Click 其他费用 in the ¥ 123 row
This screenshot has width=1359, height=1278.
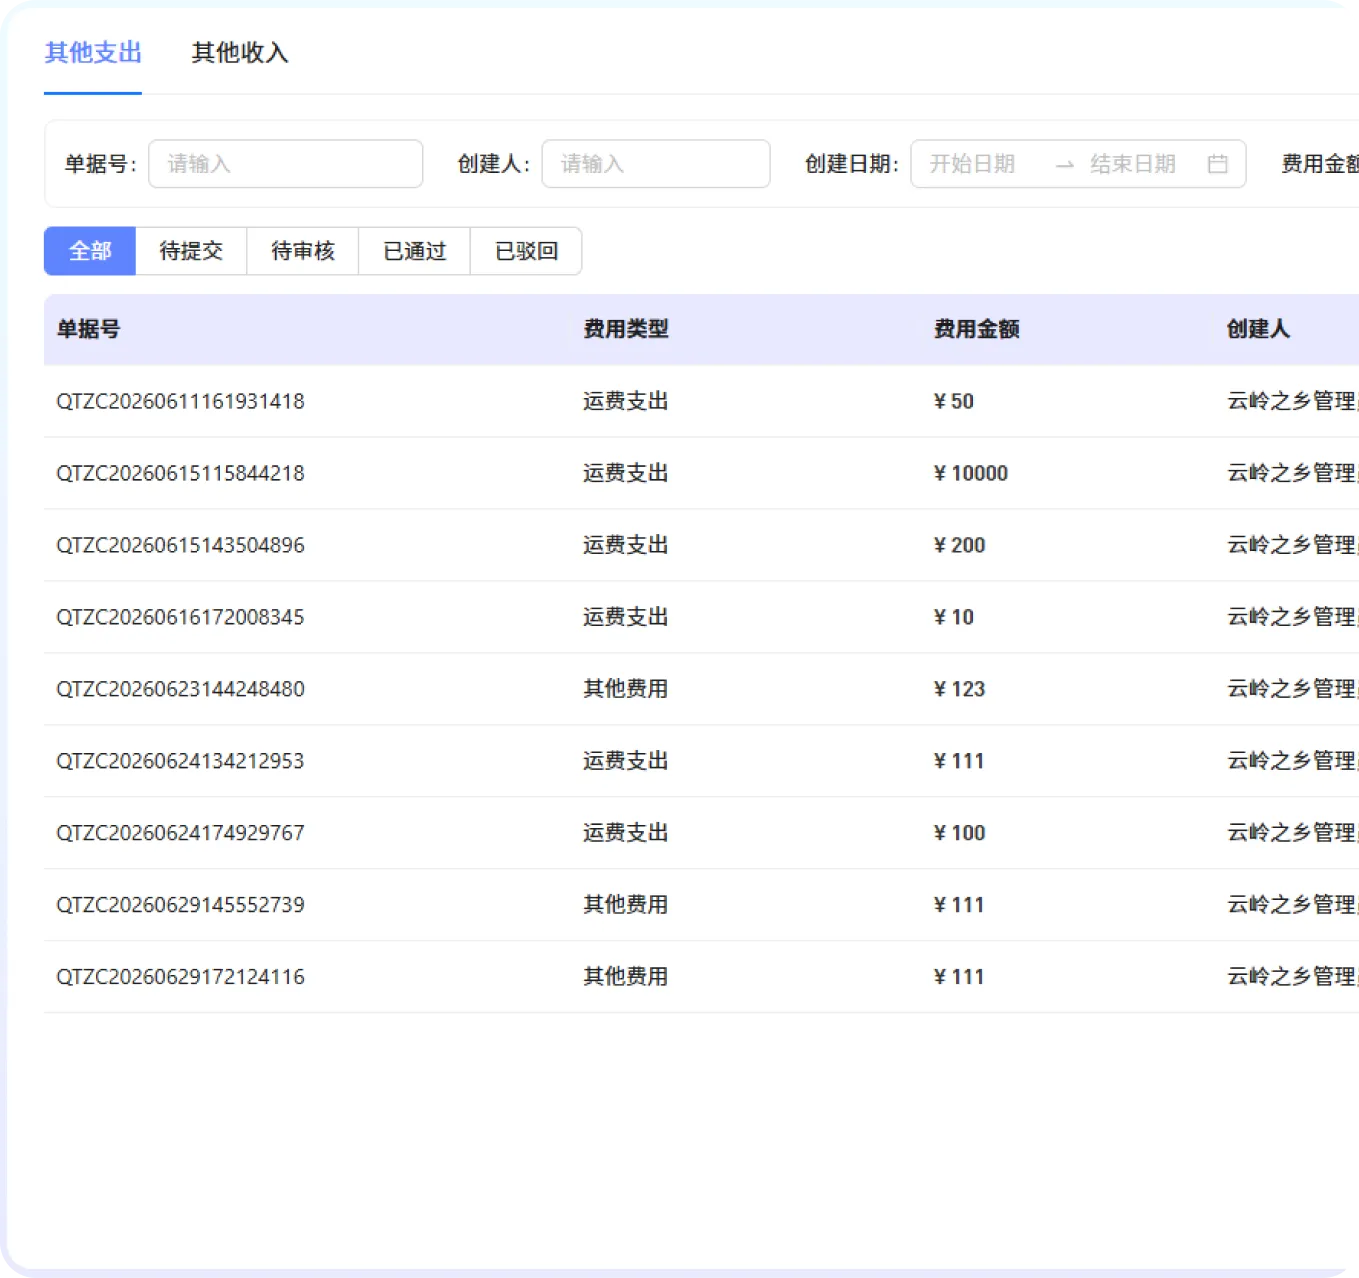626,689
